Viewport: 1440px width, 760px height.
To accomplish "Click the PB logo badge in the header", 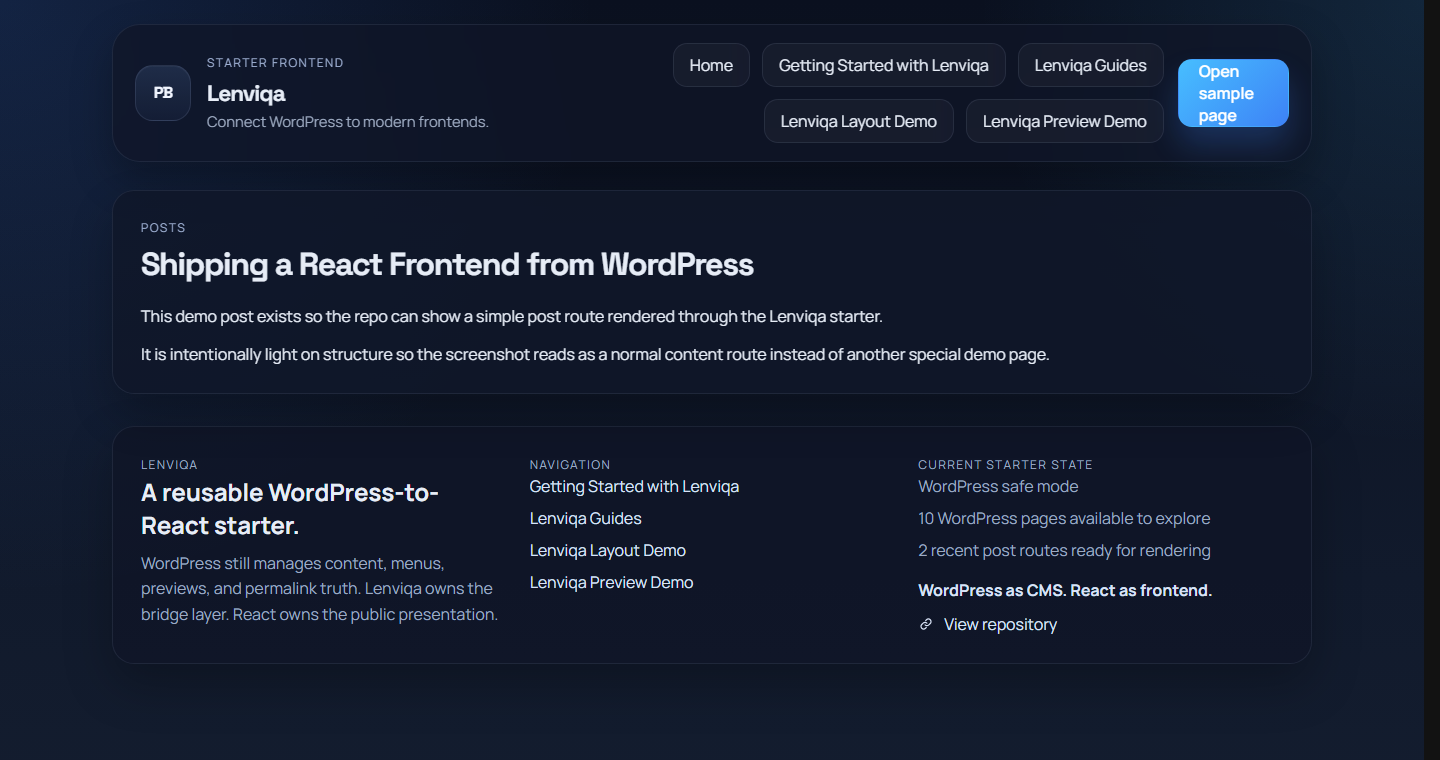I will [x=163, y=93].
